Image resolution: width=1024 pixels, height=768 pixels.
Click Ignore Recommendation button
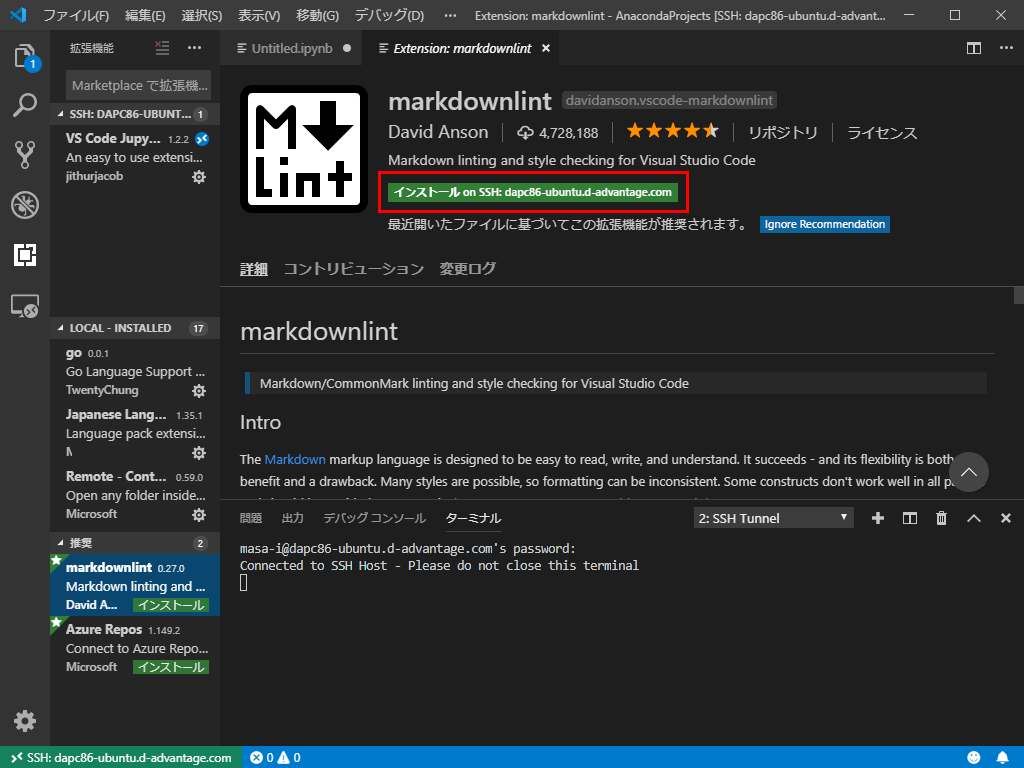tap(824, 224)
